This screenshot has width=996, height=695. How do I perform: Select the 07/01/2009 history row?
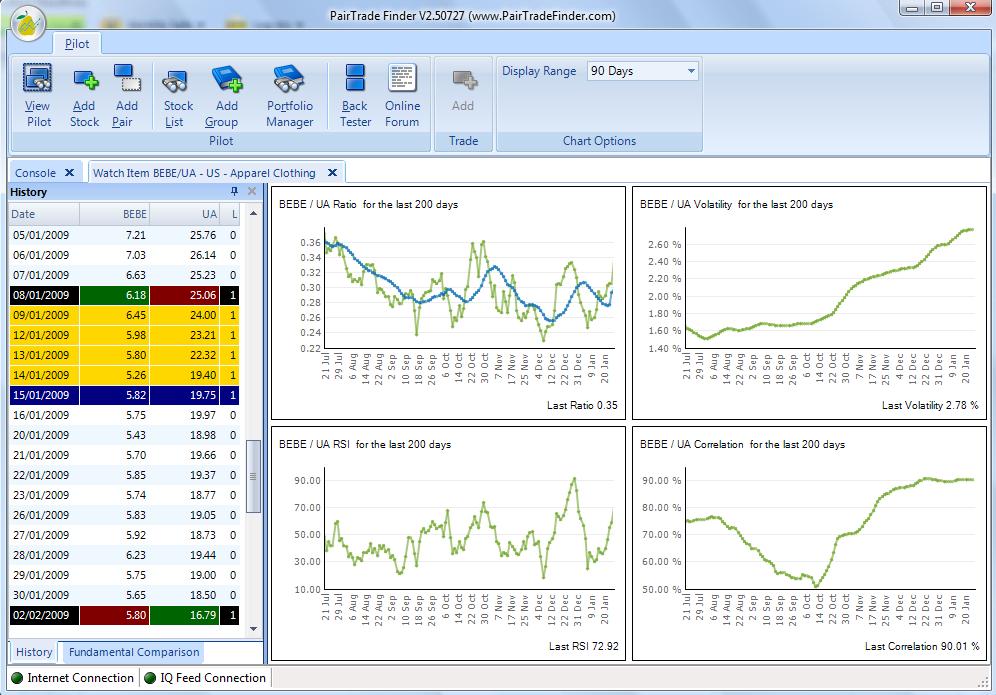pos(124,275)
